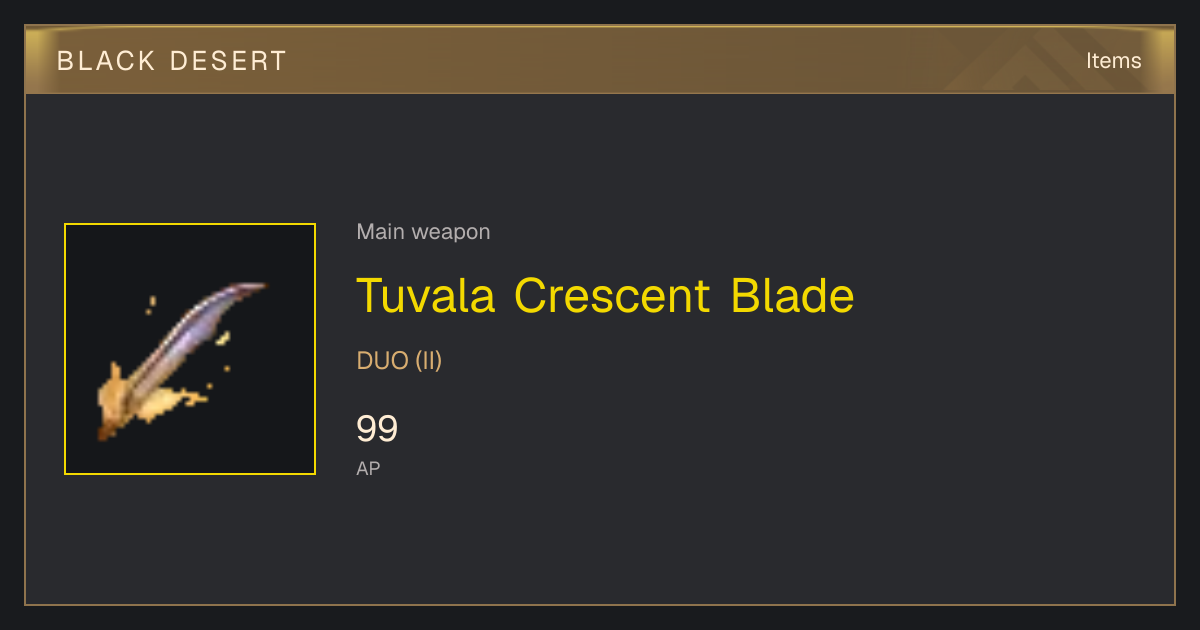Click the Tuvala Crescent Blade item icon

pyautogui.click(x=190, y=349)
